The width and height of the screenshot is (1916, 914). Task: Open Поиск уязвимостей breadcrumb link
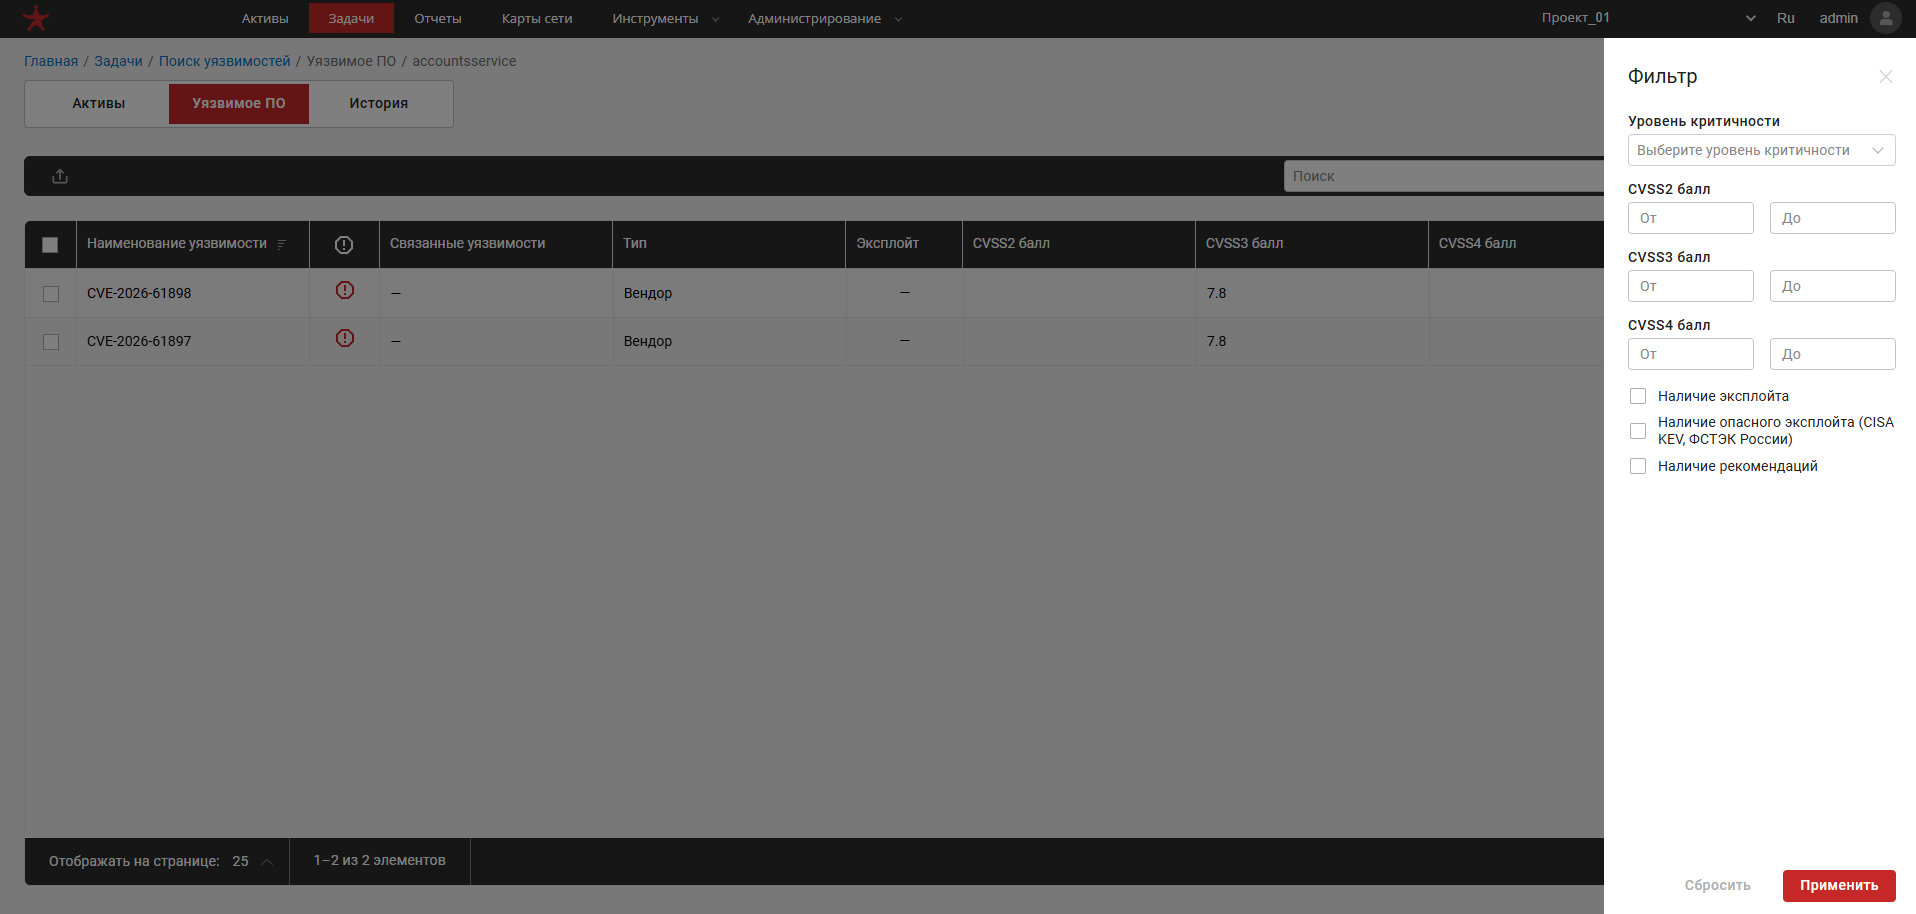coord(225,61)
